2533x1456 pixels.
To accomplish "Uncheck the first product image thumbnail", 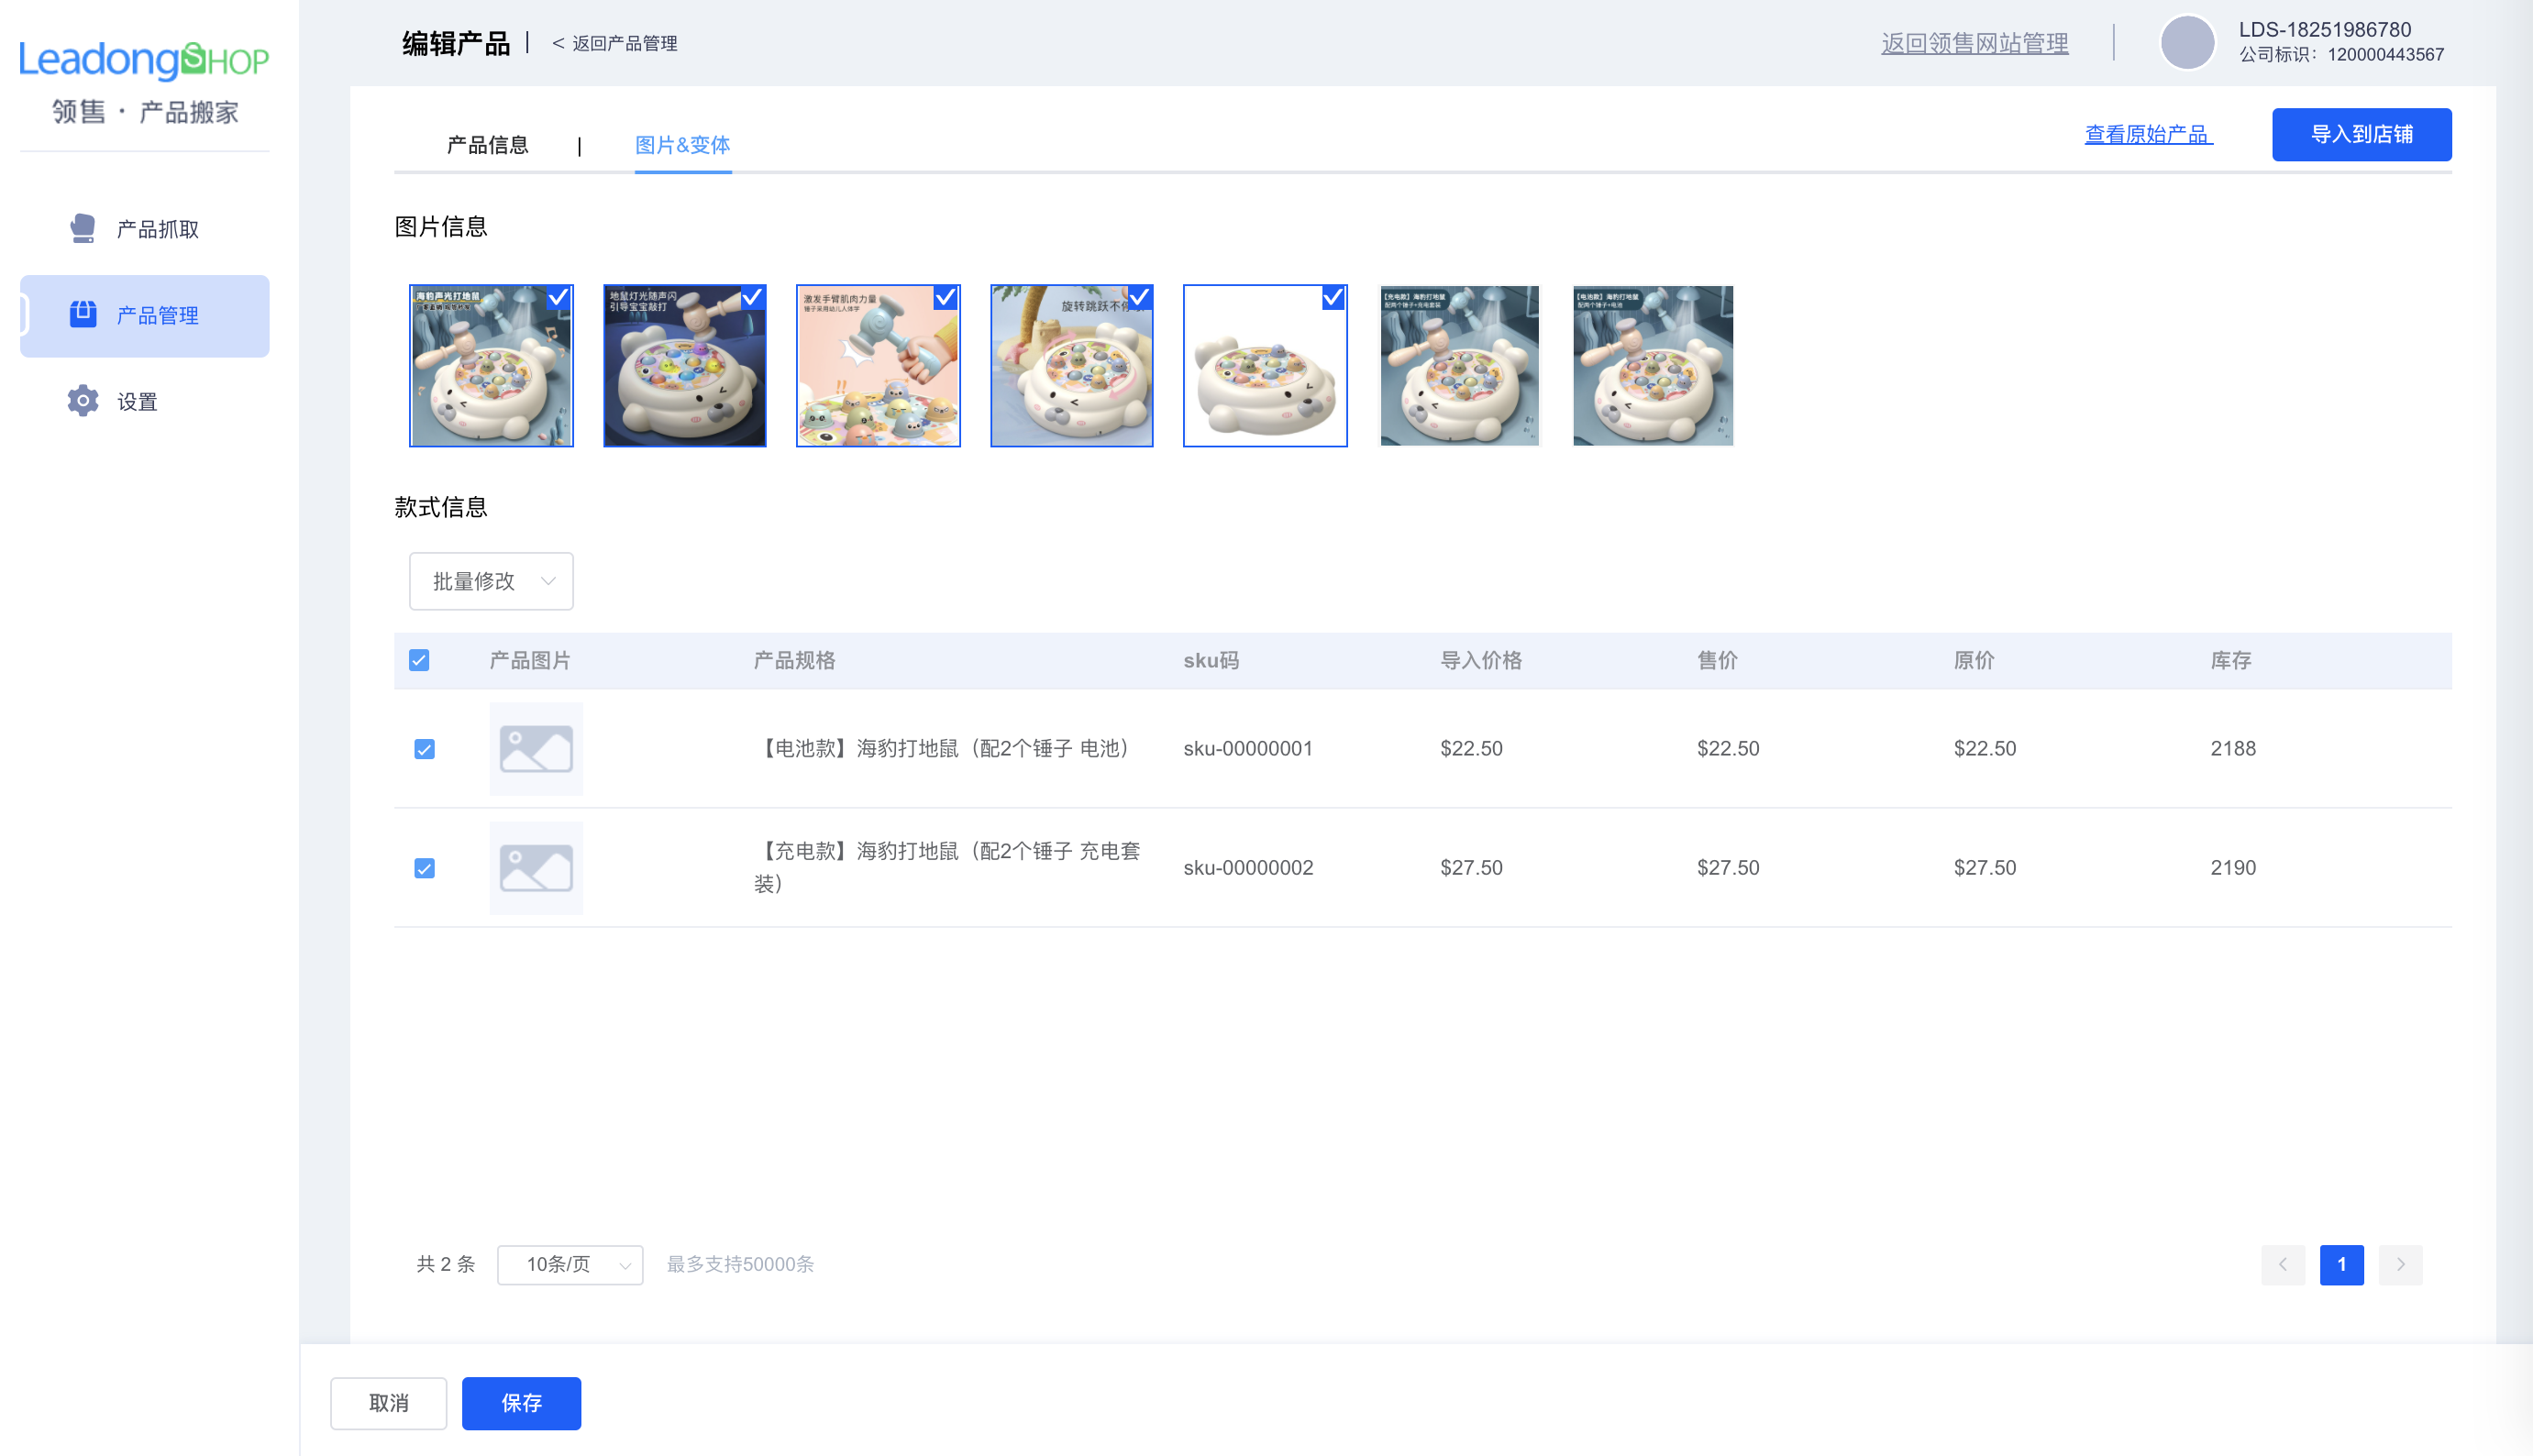I will coord(558,298).
